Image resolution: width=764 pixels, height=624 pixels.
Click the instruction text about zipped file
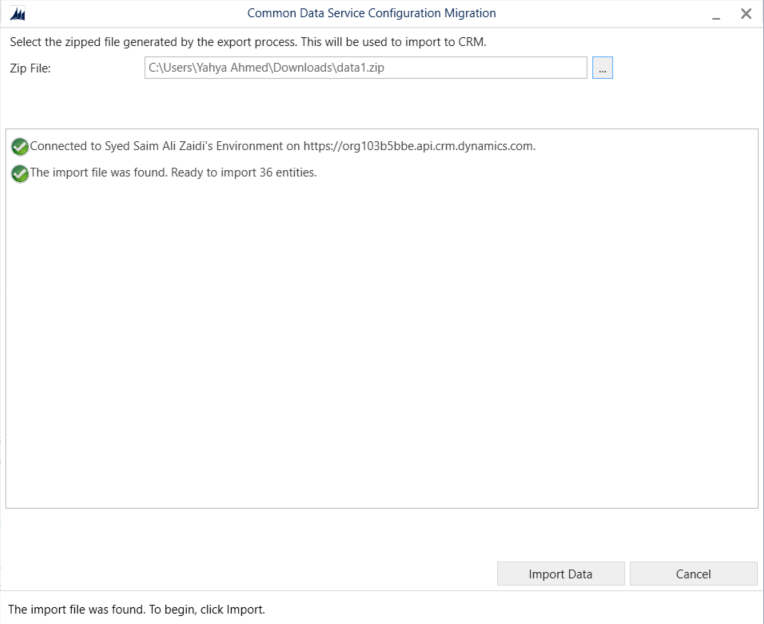(x=247, y=42)
